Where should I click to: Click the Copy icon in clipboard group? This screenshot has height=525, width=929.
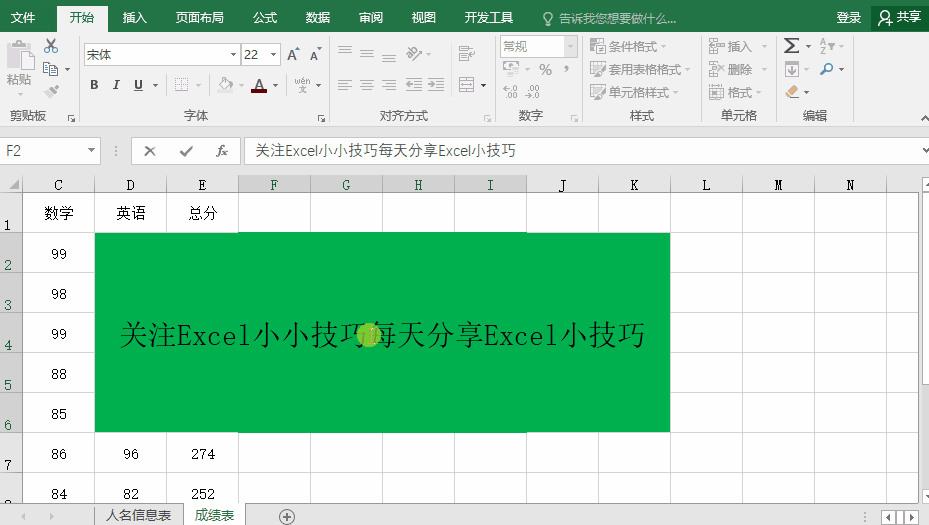(50, 69)
